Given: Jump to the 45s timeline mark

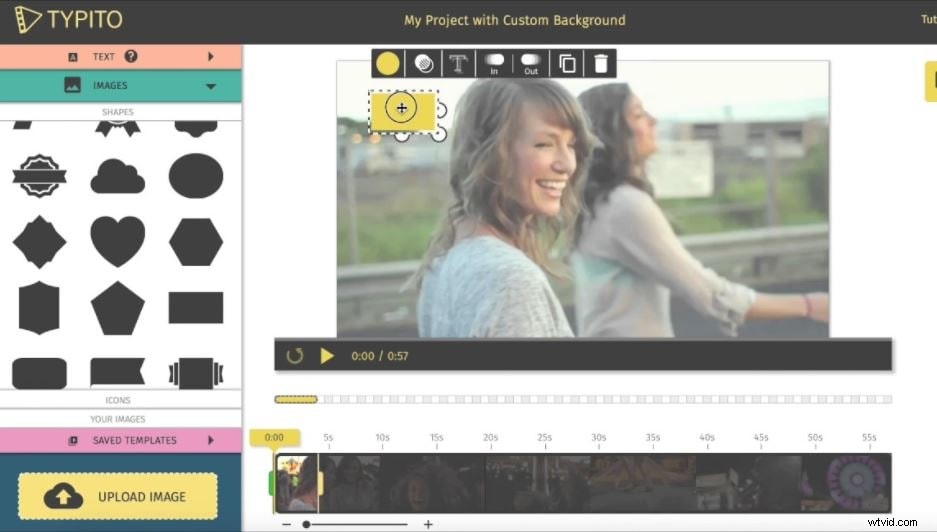Looking at the screenshot, I should click(x=761, y=438).
